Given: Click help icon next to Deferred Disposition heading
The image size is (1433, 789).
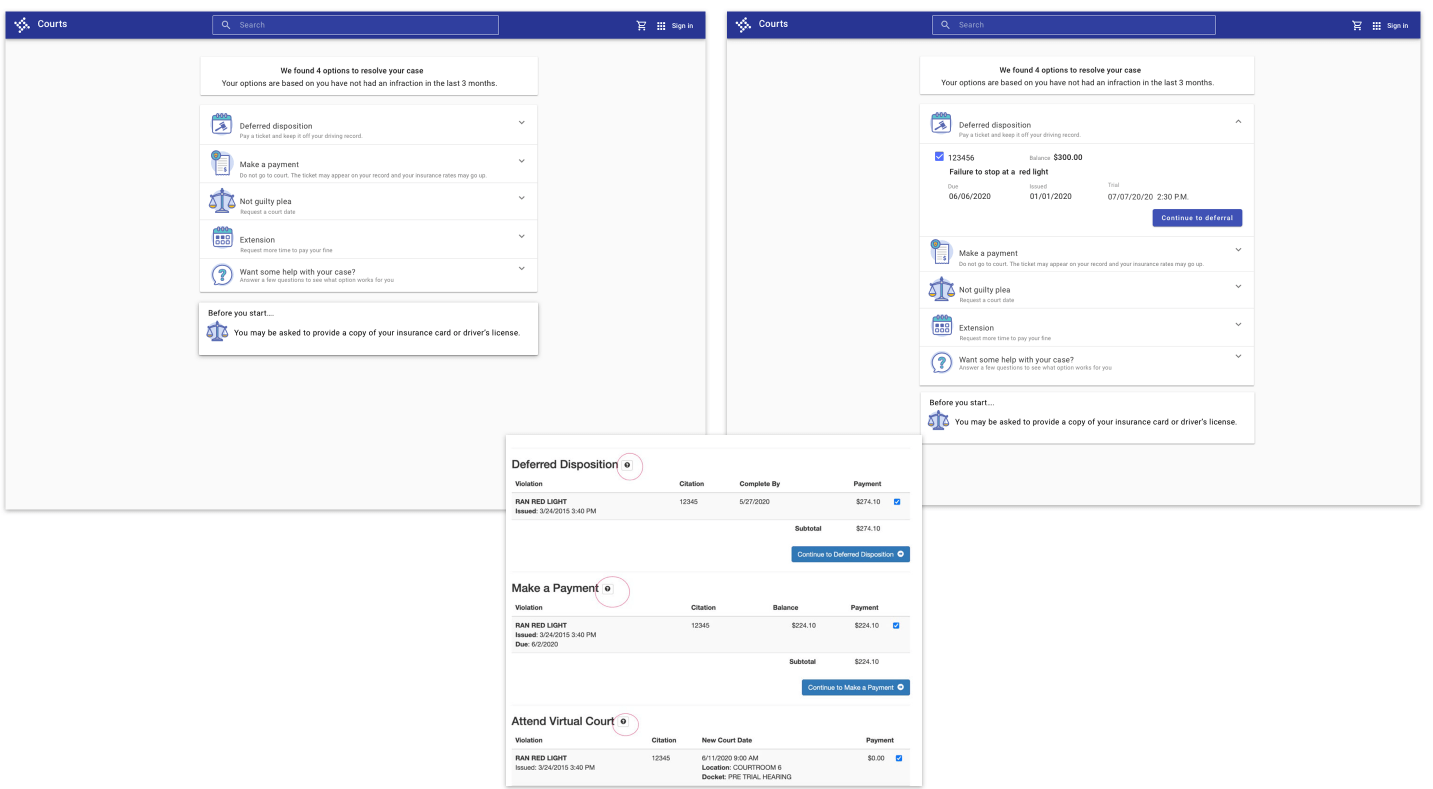Looking at the screenshot, I should [627, 465].
